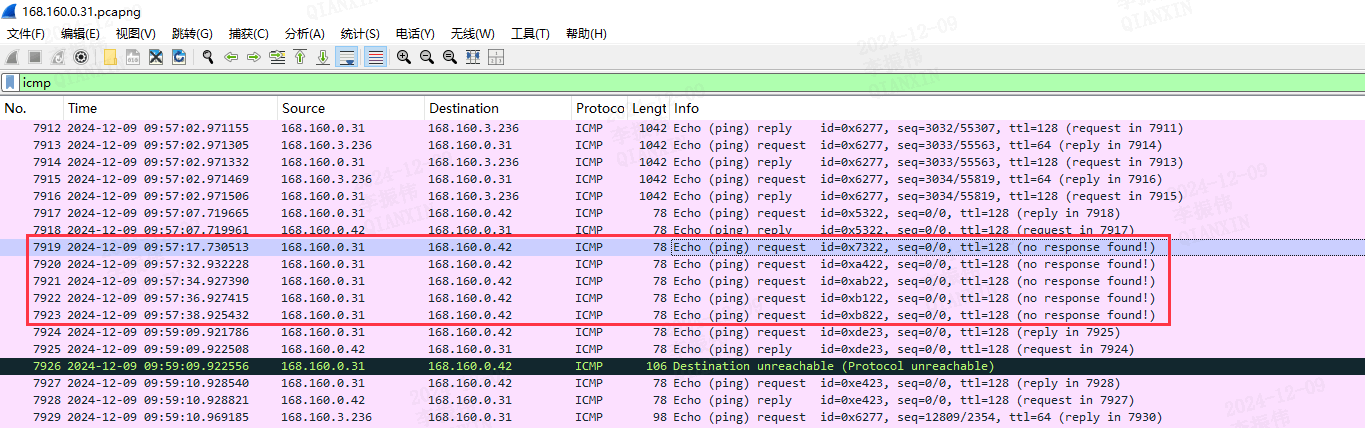
Task: Open the 电话(Y) menu
Action: (x=415, y=34)
